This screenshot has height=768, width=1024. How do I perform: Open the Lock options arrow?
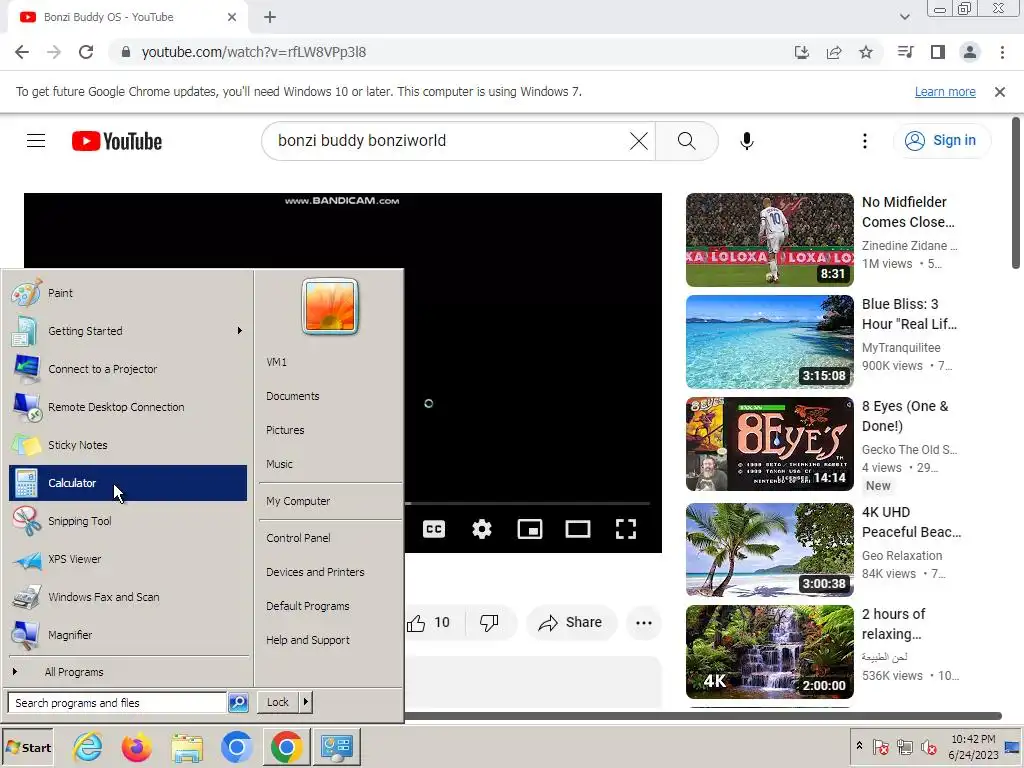tap(306, 702)
